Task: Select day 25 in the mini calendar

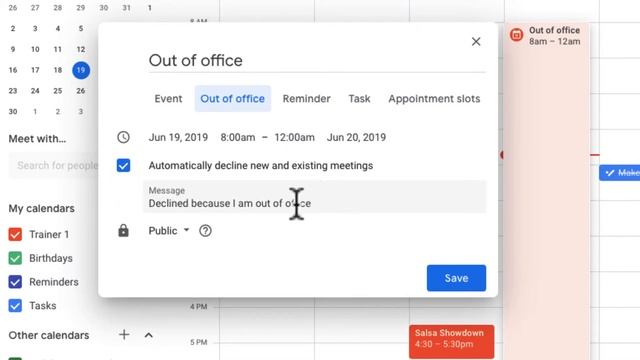Action: [58, 91]
